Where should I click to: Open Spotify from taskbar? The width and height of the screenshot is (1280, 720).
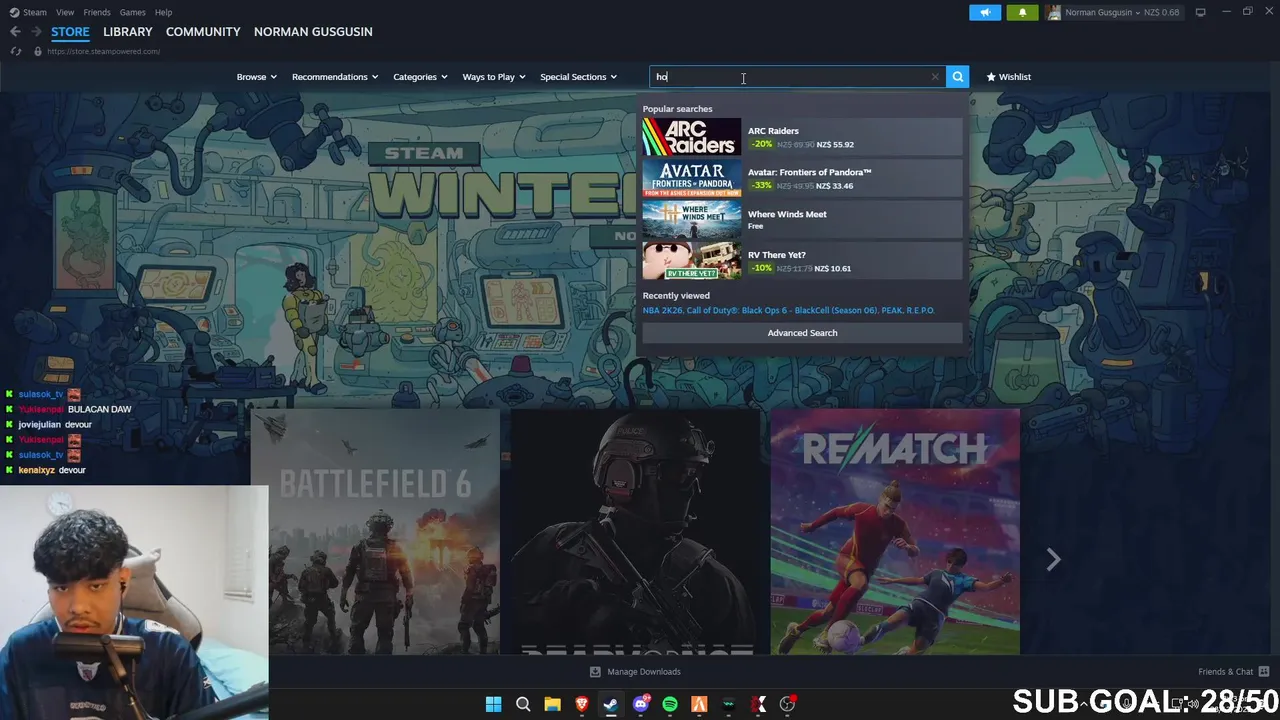pyautogui.click(x=670, y=704)
